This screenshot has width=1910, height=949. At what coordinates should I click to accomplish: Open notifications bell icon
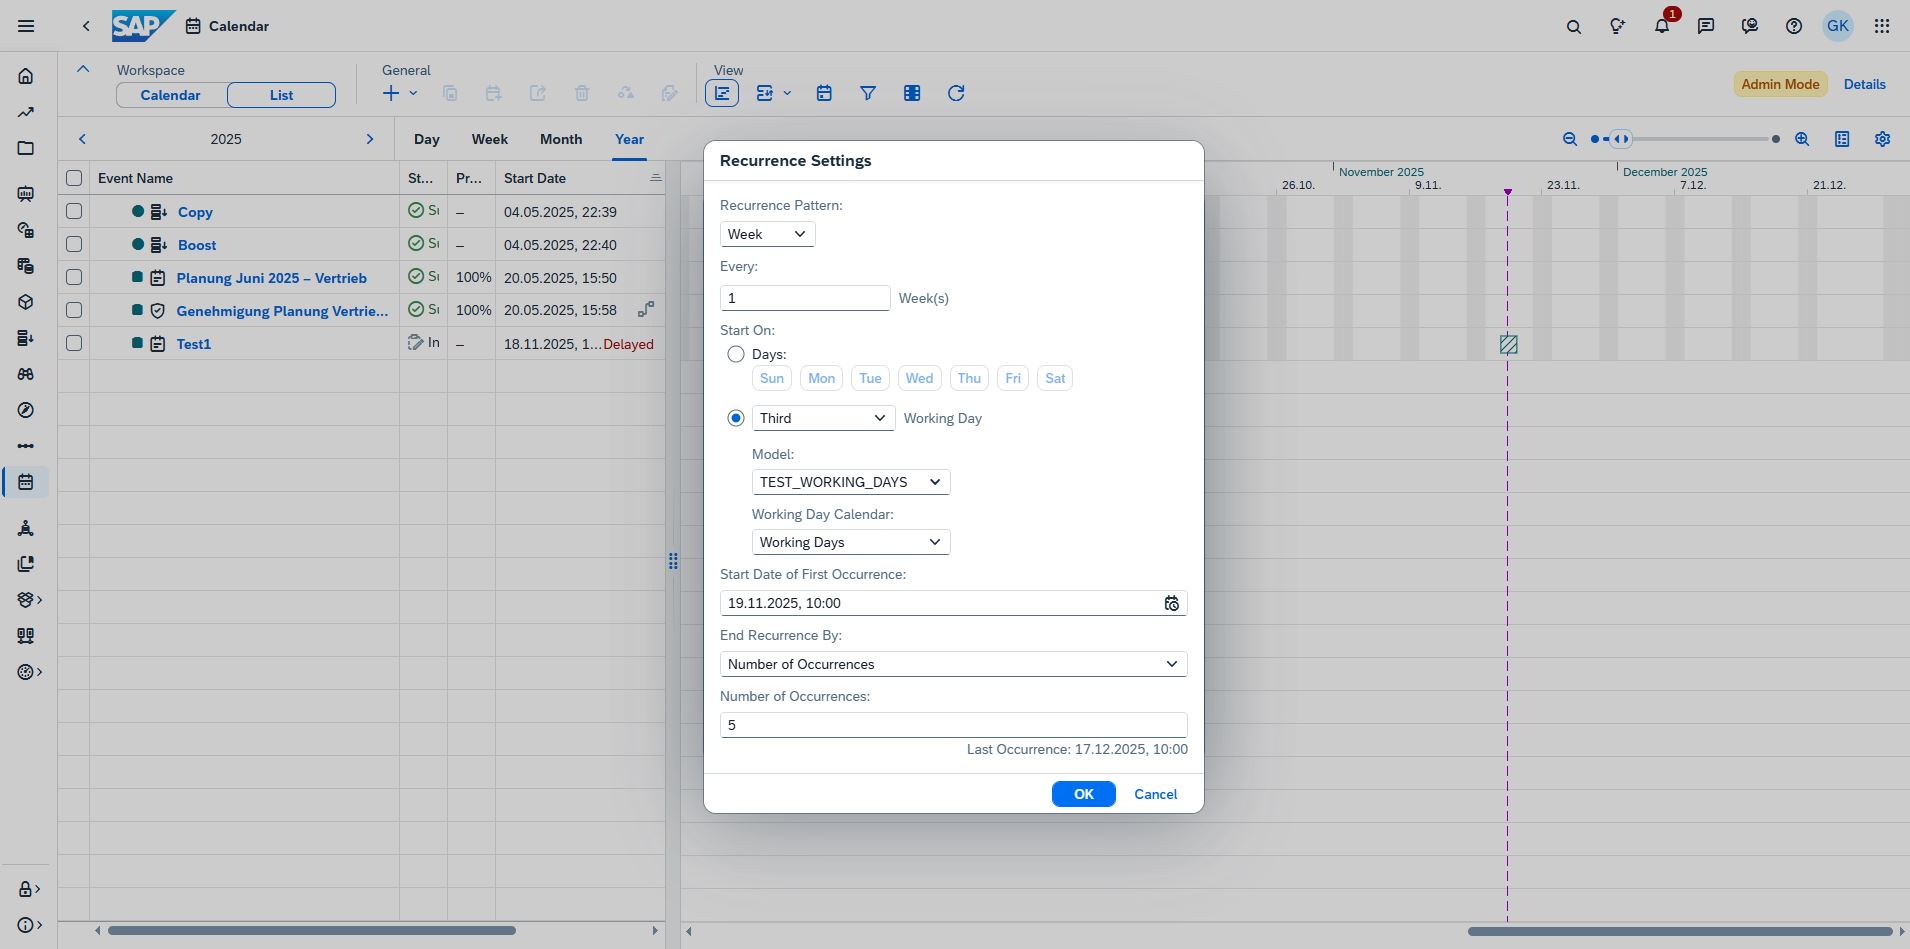click(x=1661, y=26)
